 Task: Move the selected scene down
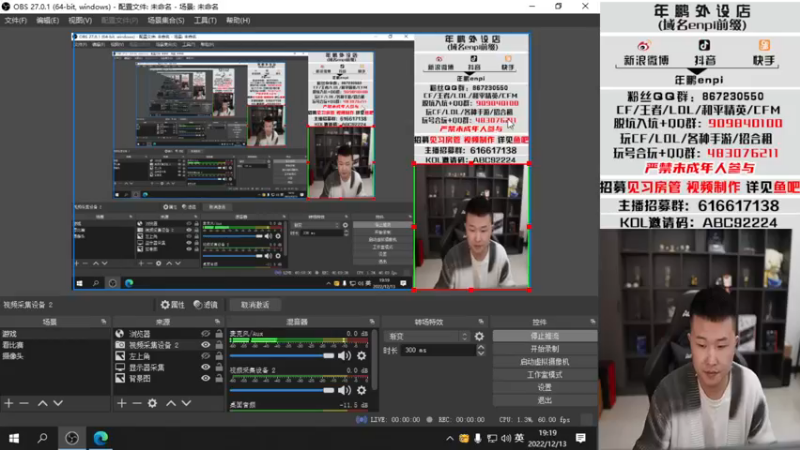[58, 403]
